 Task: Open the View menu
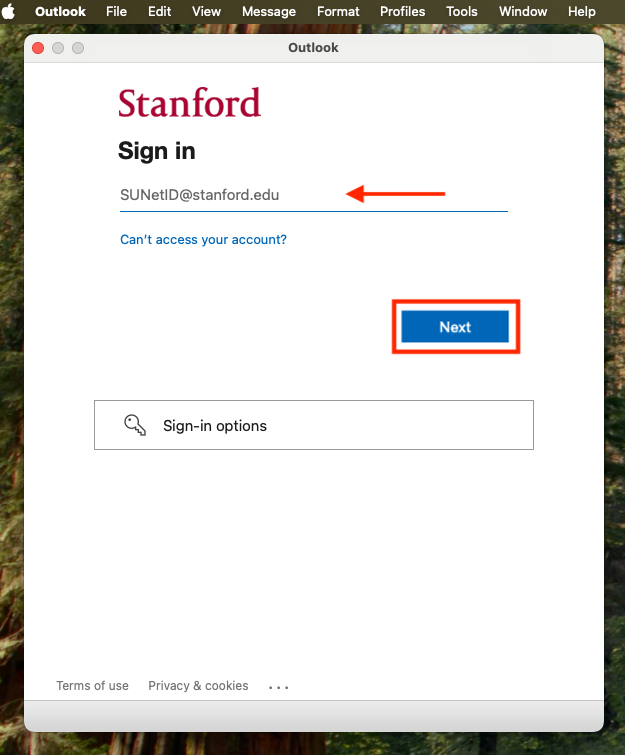tap(206, 11)
